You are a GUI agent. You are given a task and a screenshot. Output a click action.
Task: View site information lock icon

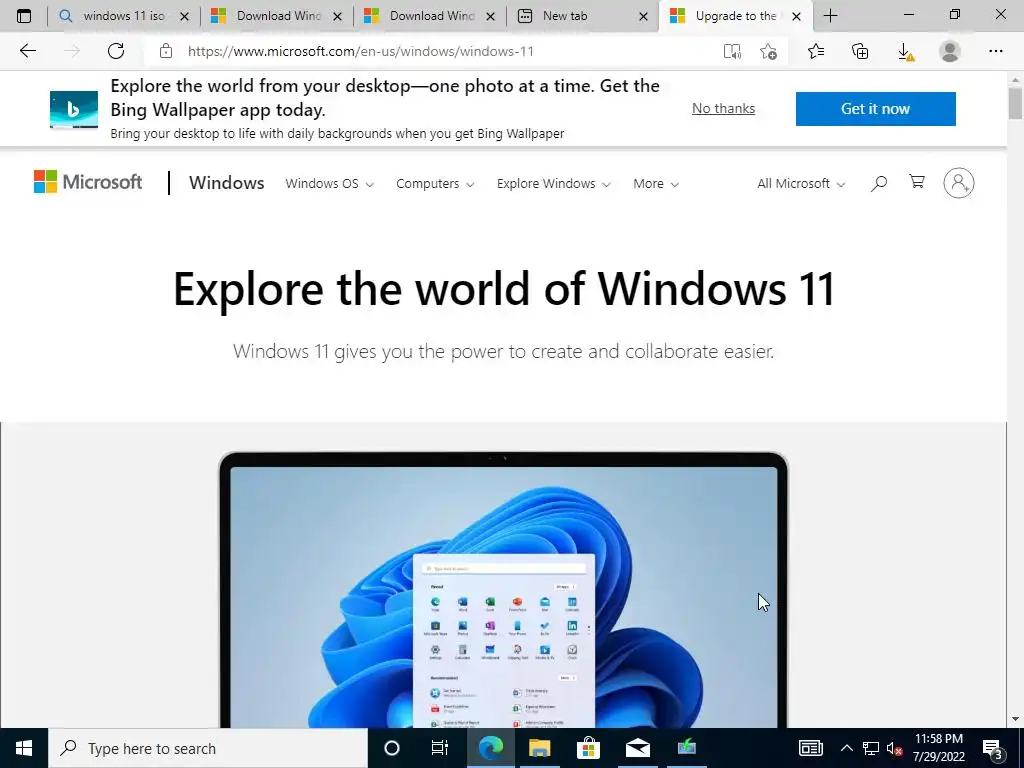[x=166, y=51]
